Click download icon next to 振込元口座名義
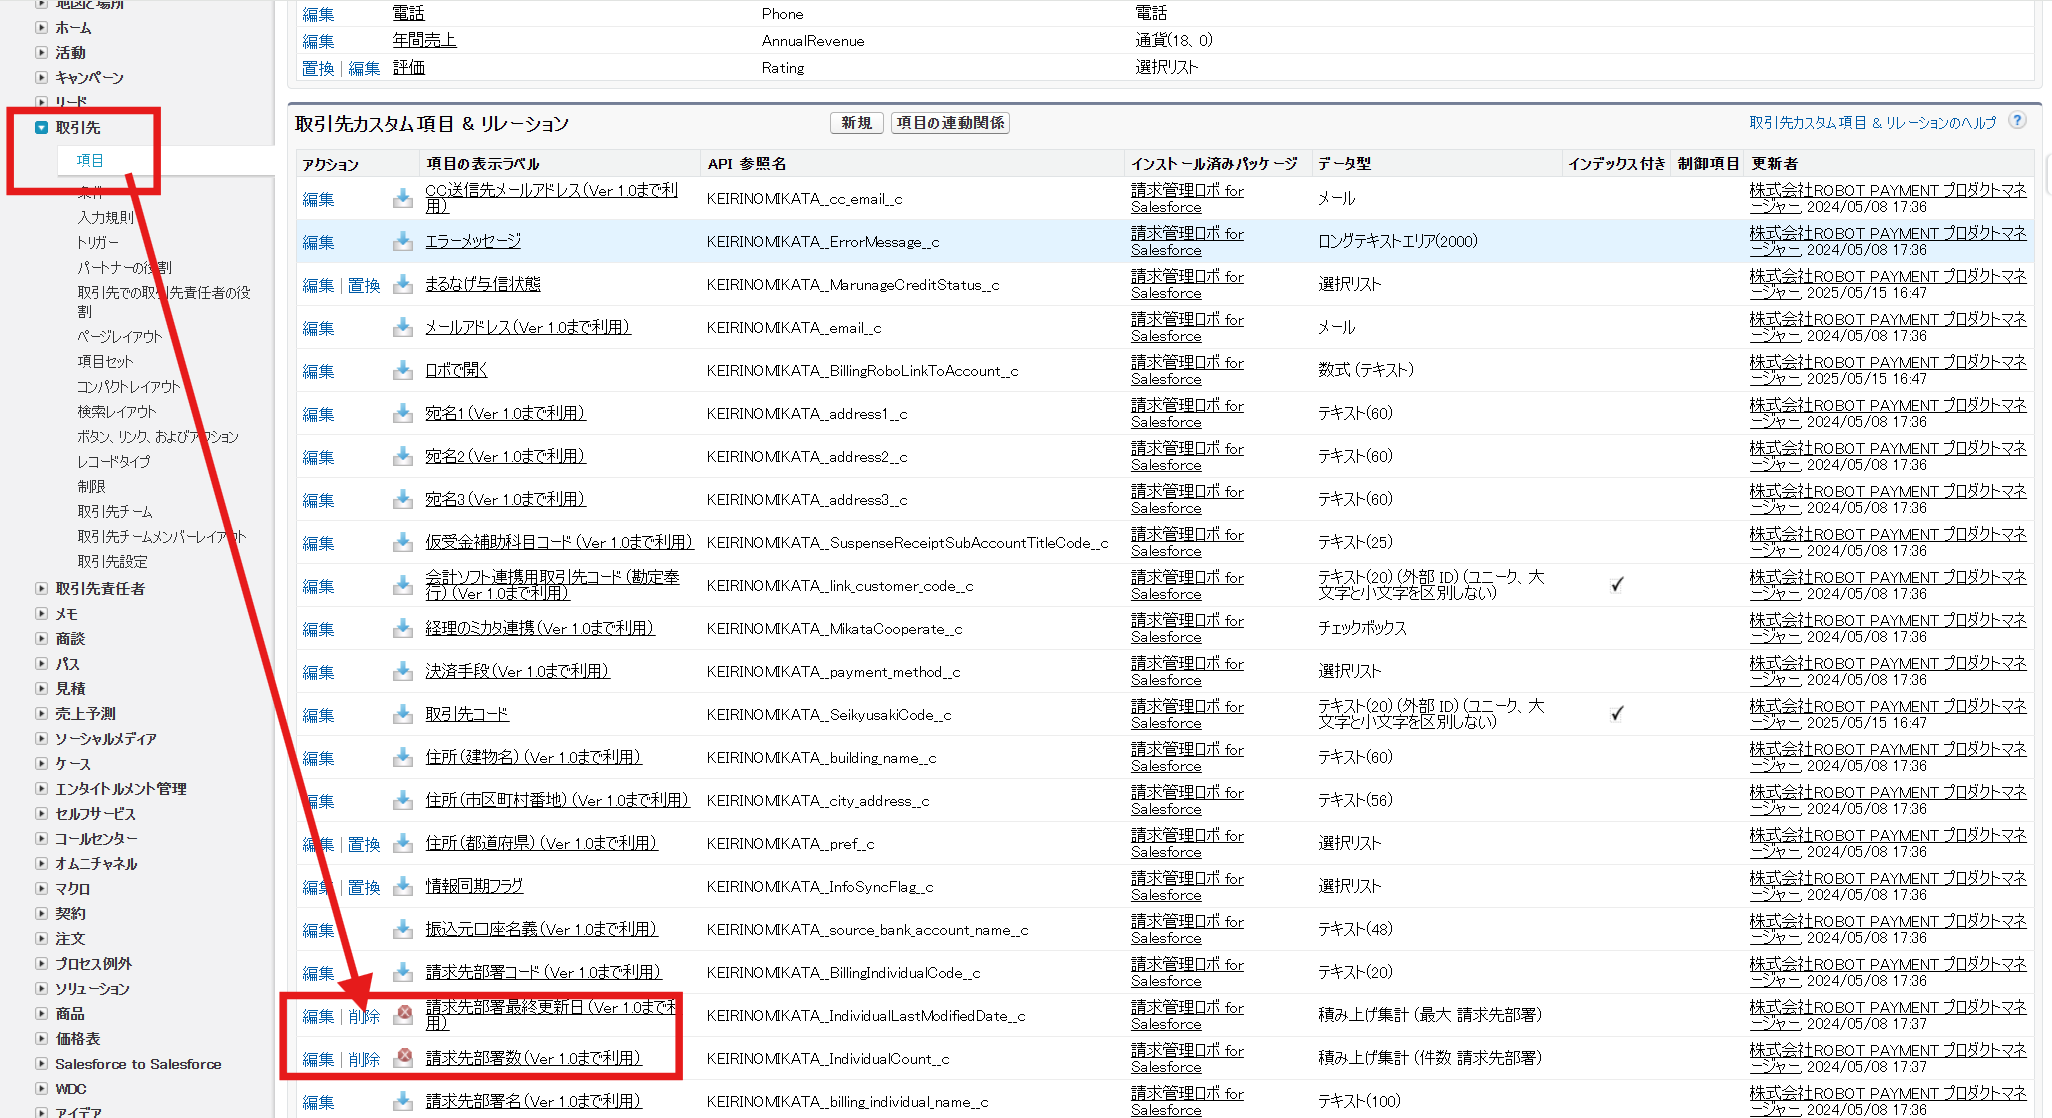 tap(403, 929)
